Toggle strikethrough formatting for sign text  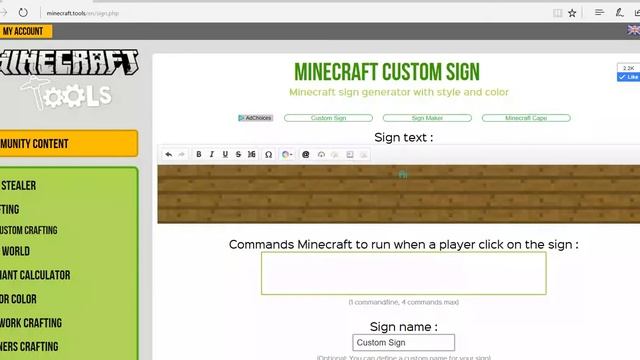238,154
